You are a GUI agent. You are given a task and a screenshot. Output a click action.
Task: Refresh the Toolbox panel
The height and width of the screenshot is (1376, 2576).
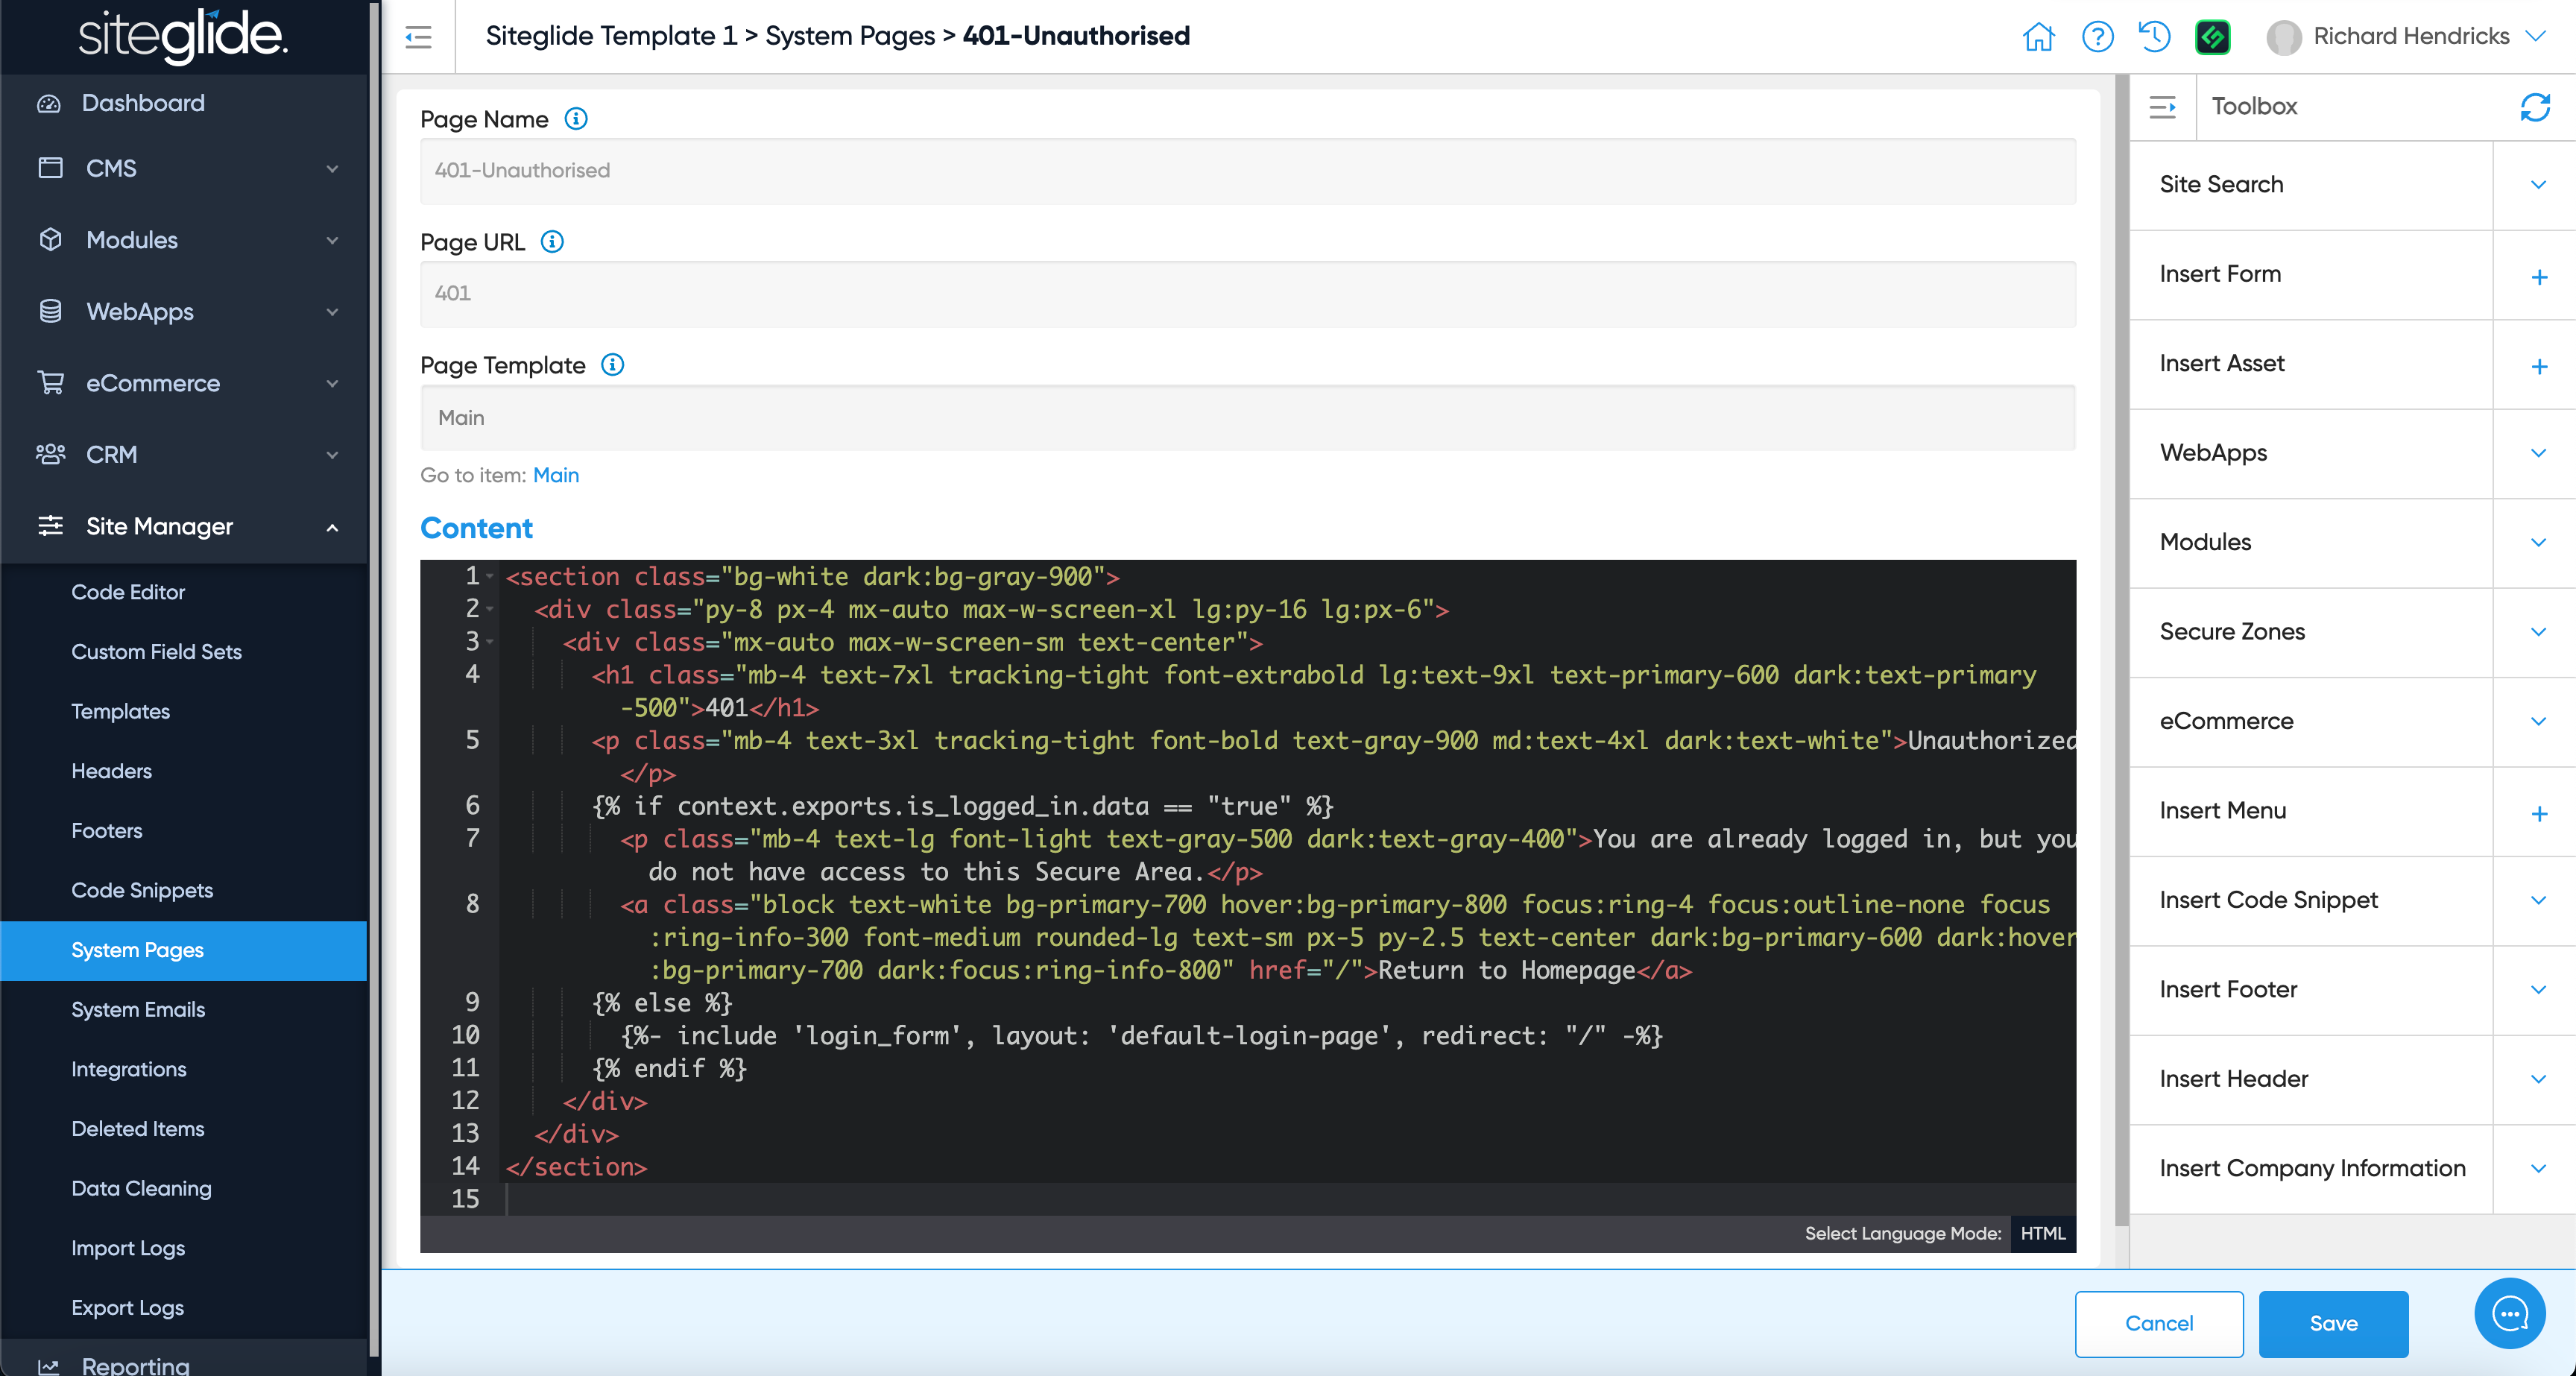(2534, 107)
